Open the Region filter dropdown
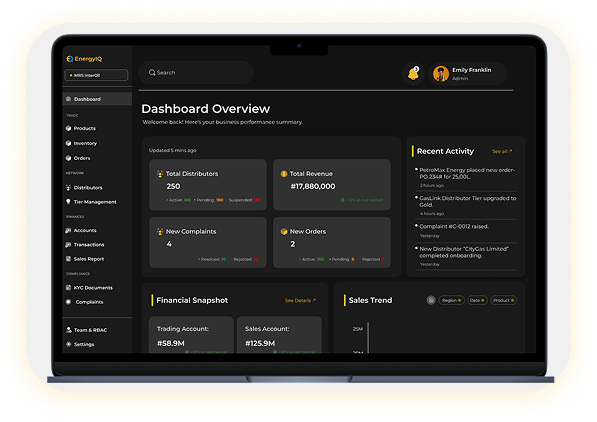 tap(452, 300)
